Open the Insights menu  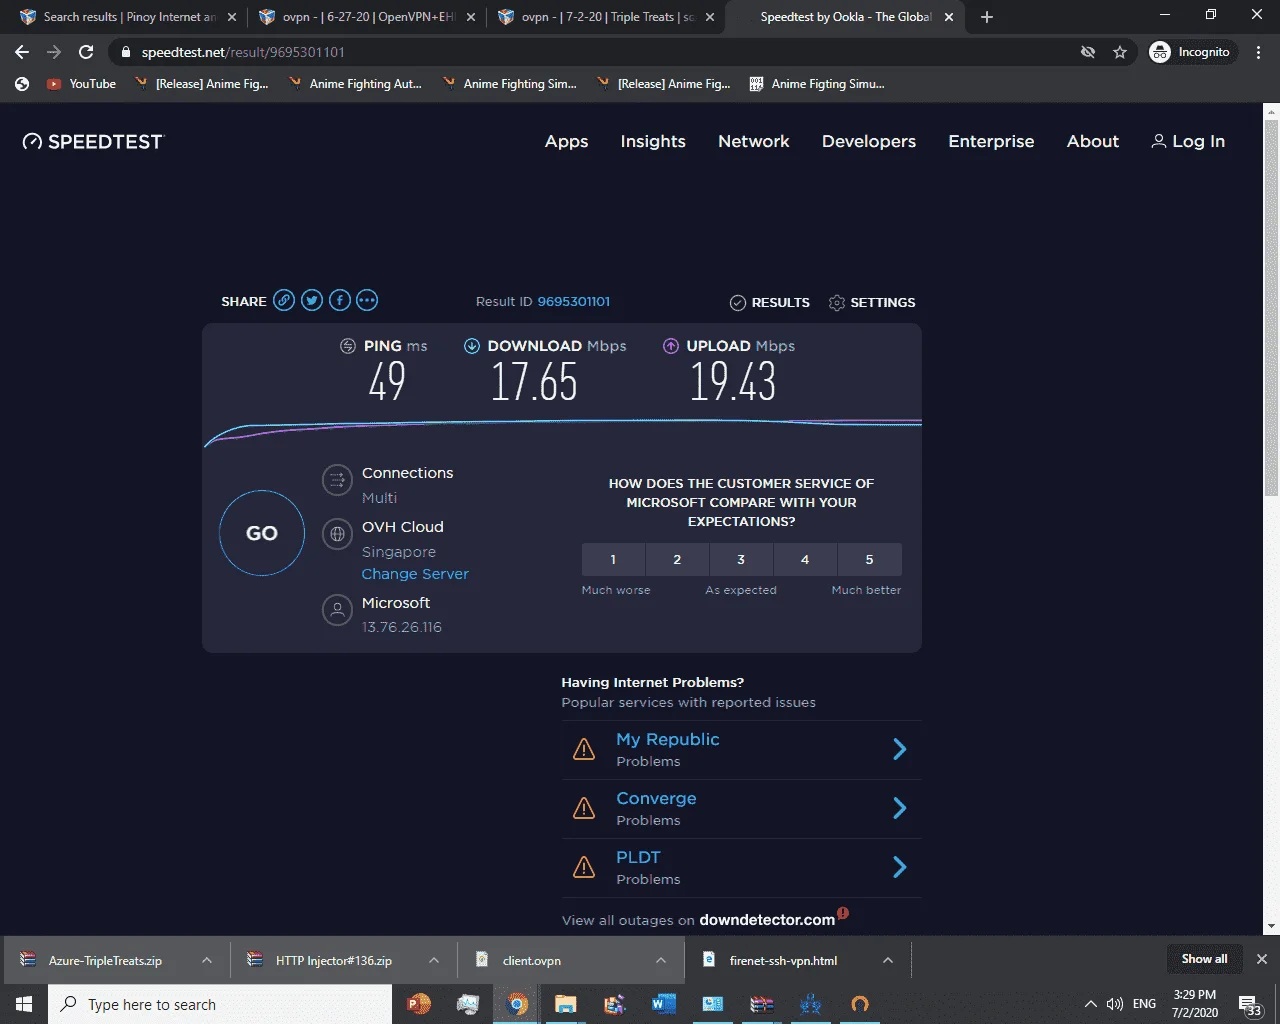point(653,142)
